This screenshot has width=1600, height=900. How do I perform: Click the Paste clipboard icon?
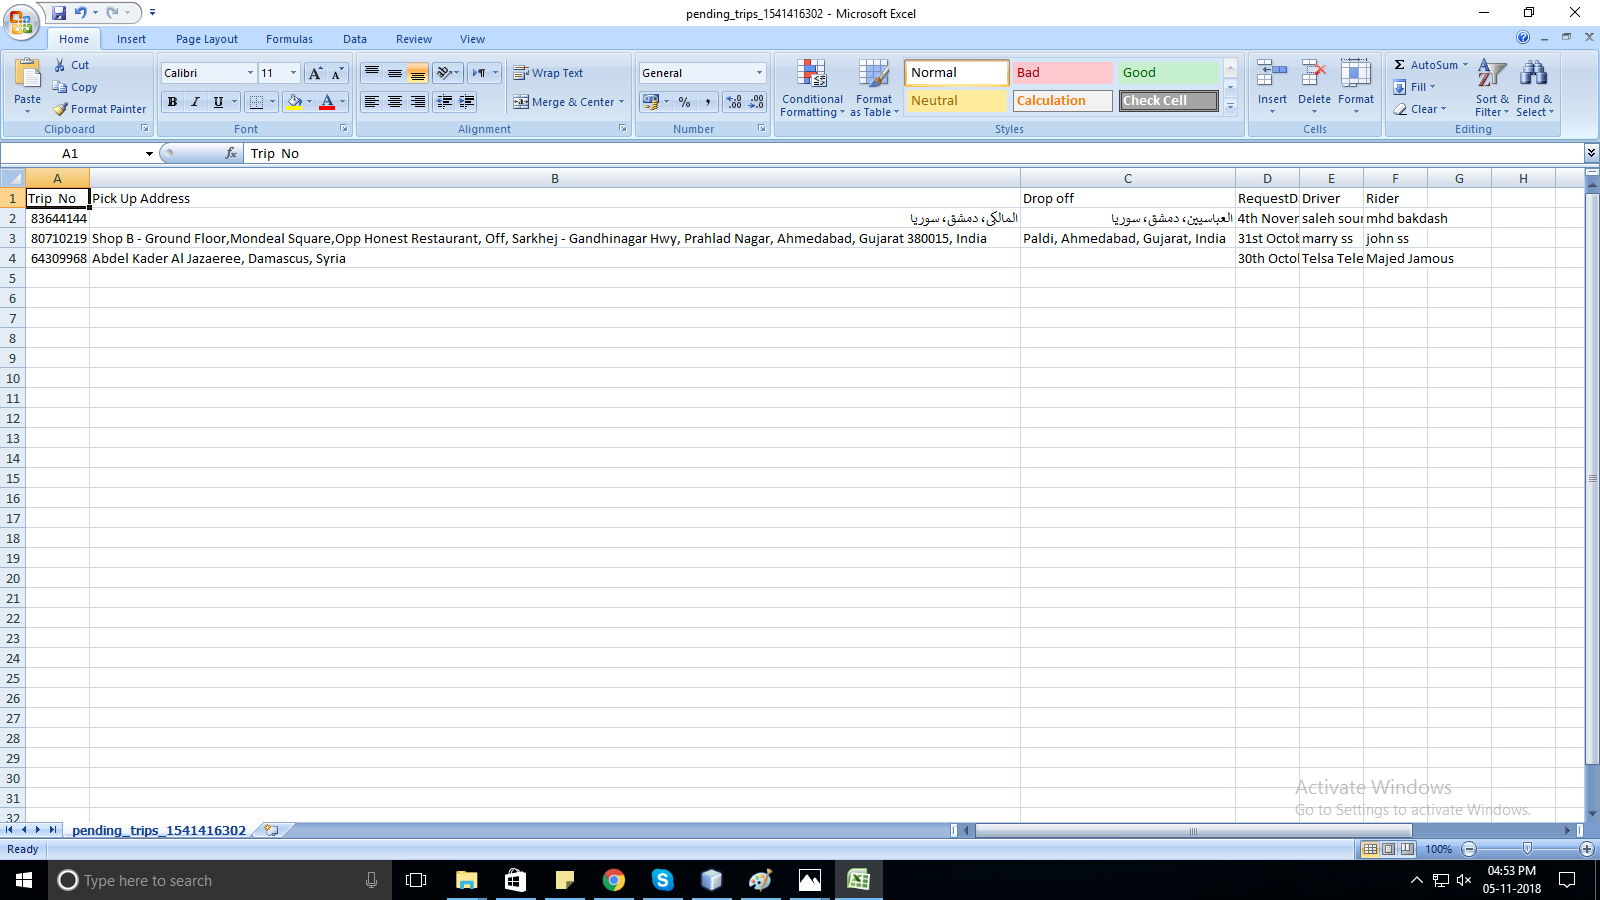click(x=28, y=74)
